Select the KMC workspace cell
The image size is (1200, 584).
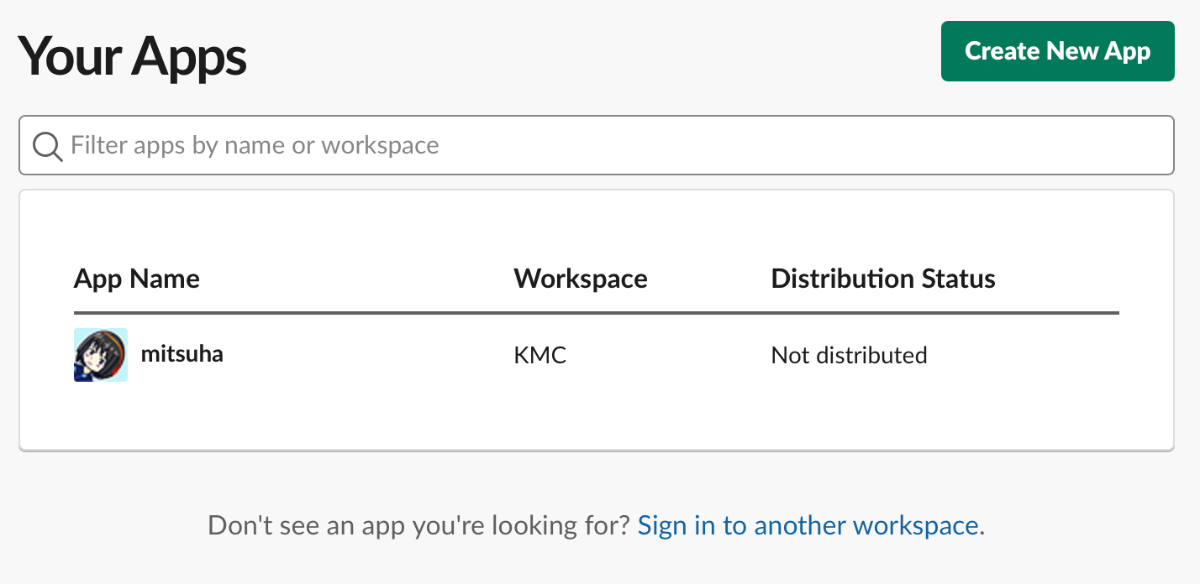click(x=540, y=355)
